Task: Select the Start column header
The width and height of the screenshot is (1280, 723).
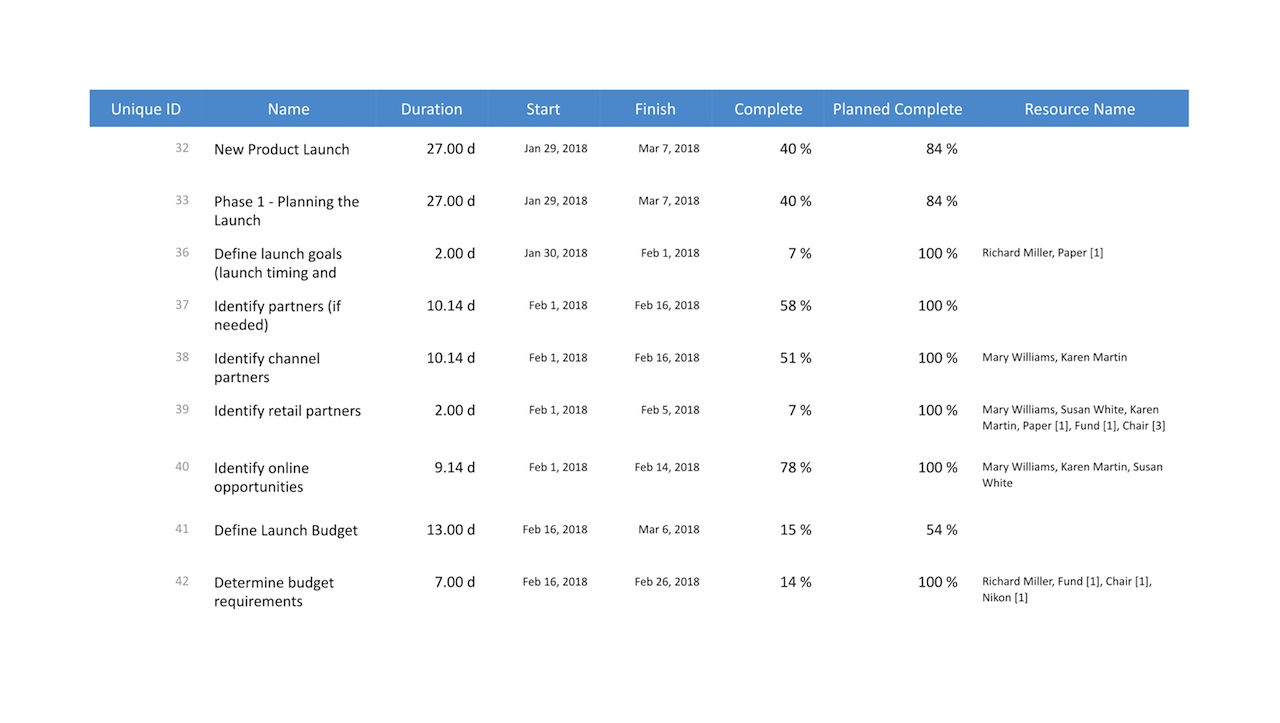Action: pos(543,109)
